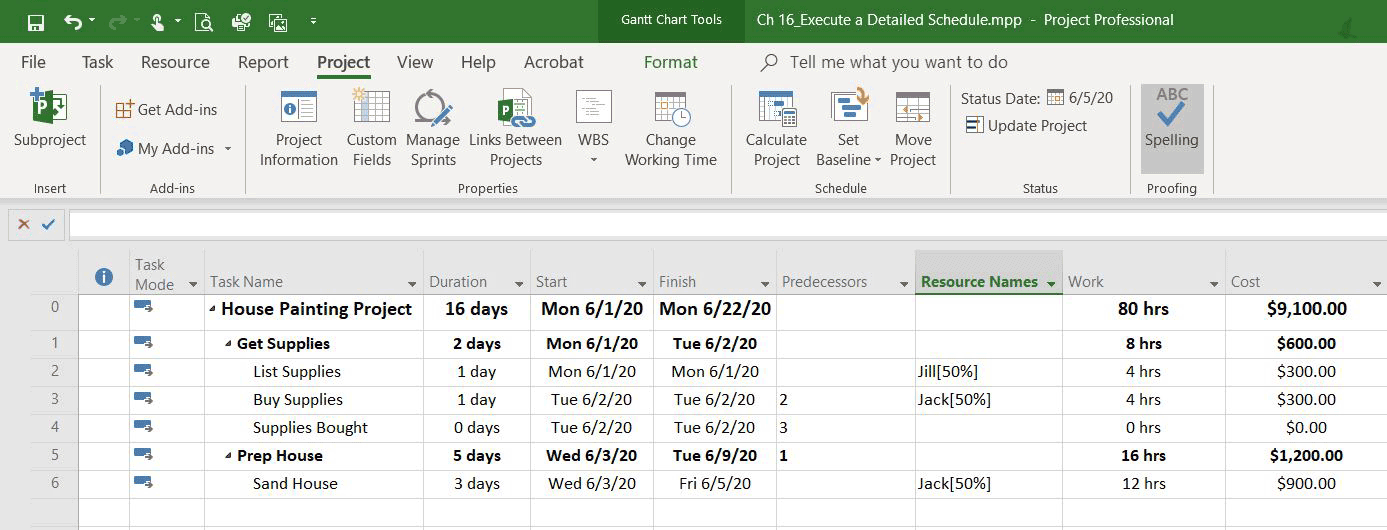This screenshot has width=1387, height=530.
Task: Click Update Project
Action: 1026,126
